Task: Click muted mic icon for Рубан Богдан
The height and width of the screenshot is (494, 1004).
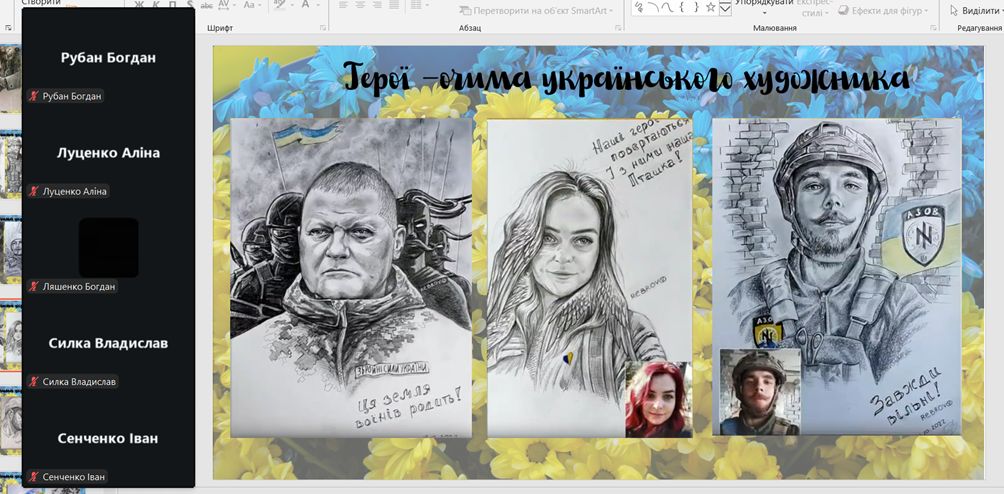Action: [x=34, y=97]
